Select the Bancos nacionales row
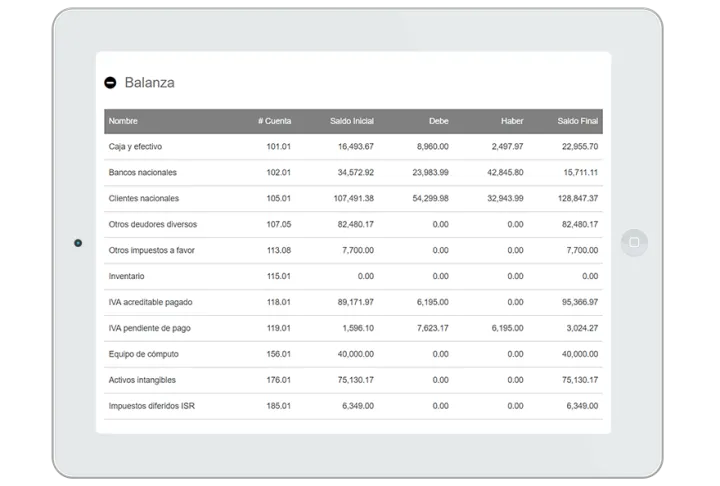720x486 pixels. tap(142, 173)
